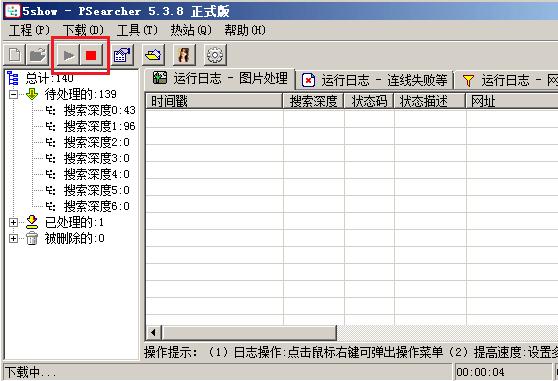Screen dimensions: 558x381
Task: Click the branch icon beside 搜索深度1:96
Action: tap(51, 126)
